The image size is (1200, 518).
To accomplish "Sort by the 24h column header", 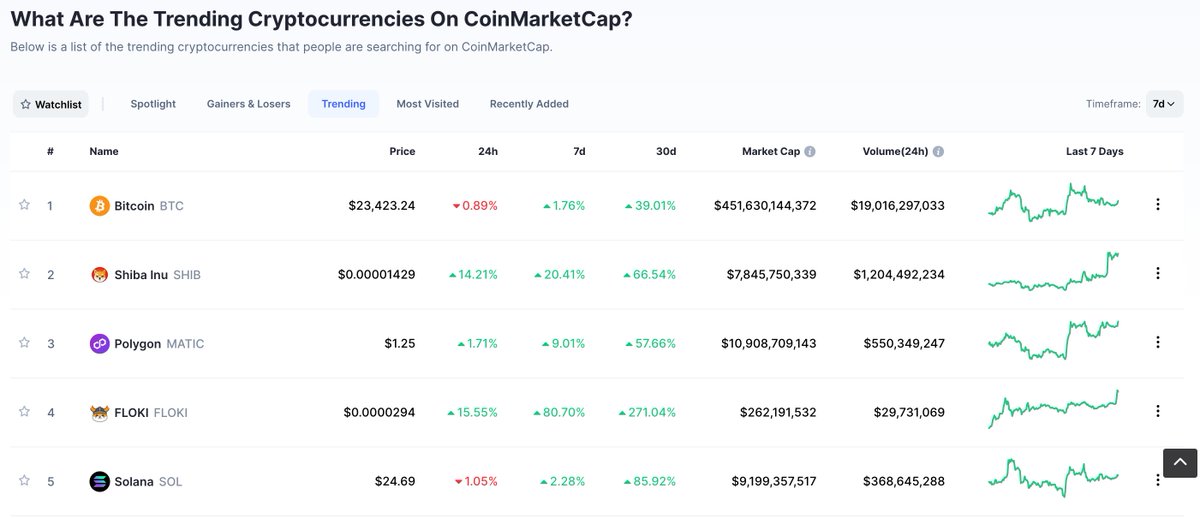I will coord(488,152).
